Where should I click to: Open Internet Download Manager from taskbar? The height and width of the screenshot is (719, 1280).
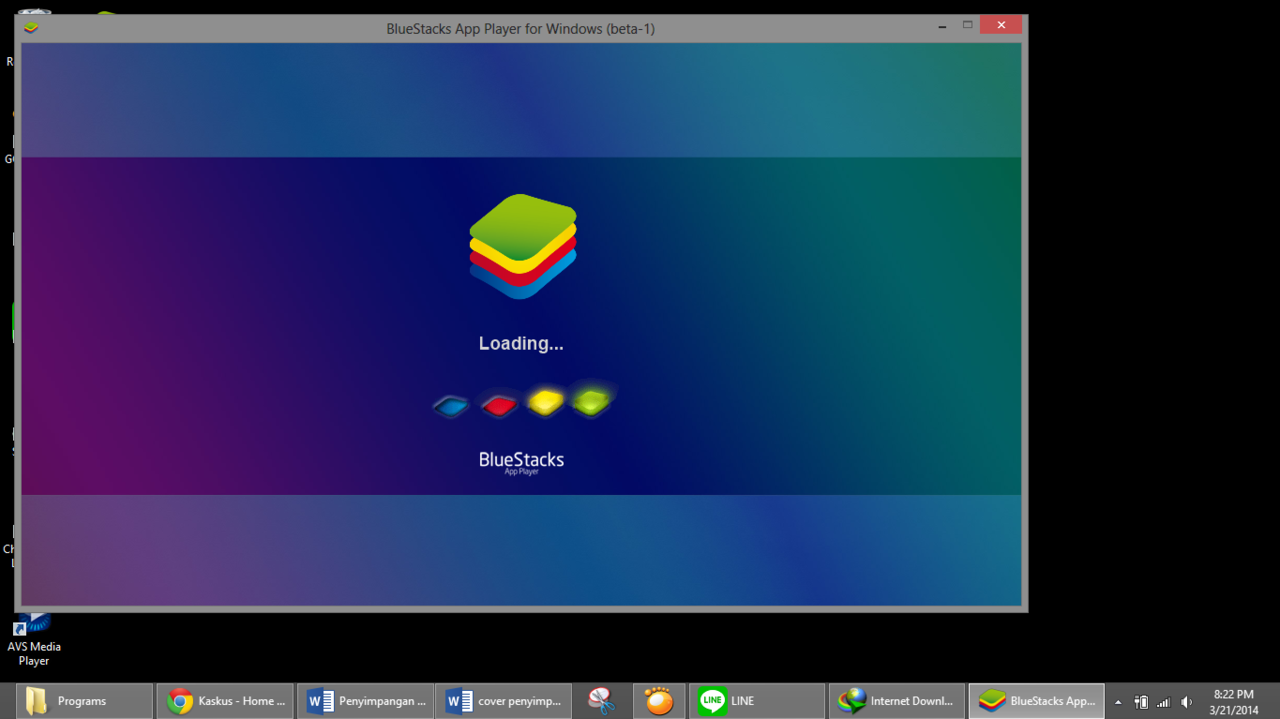click(x=897, y=701)
